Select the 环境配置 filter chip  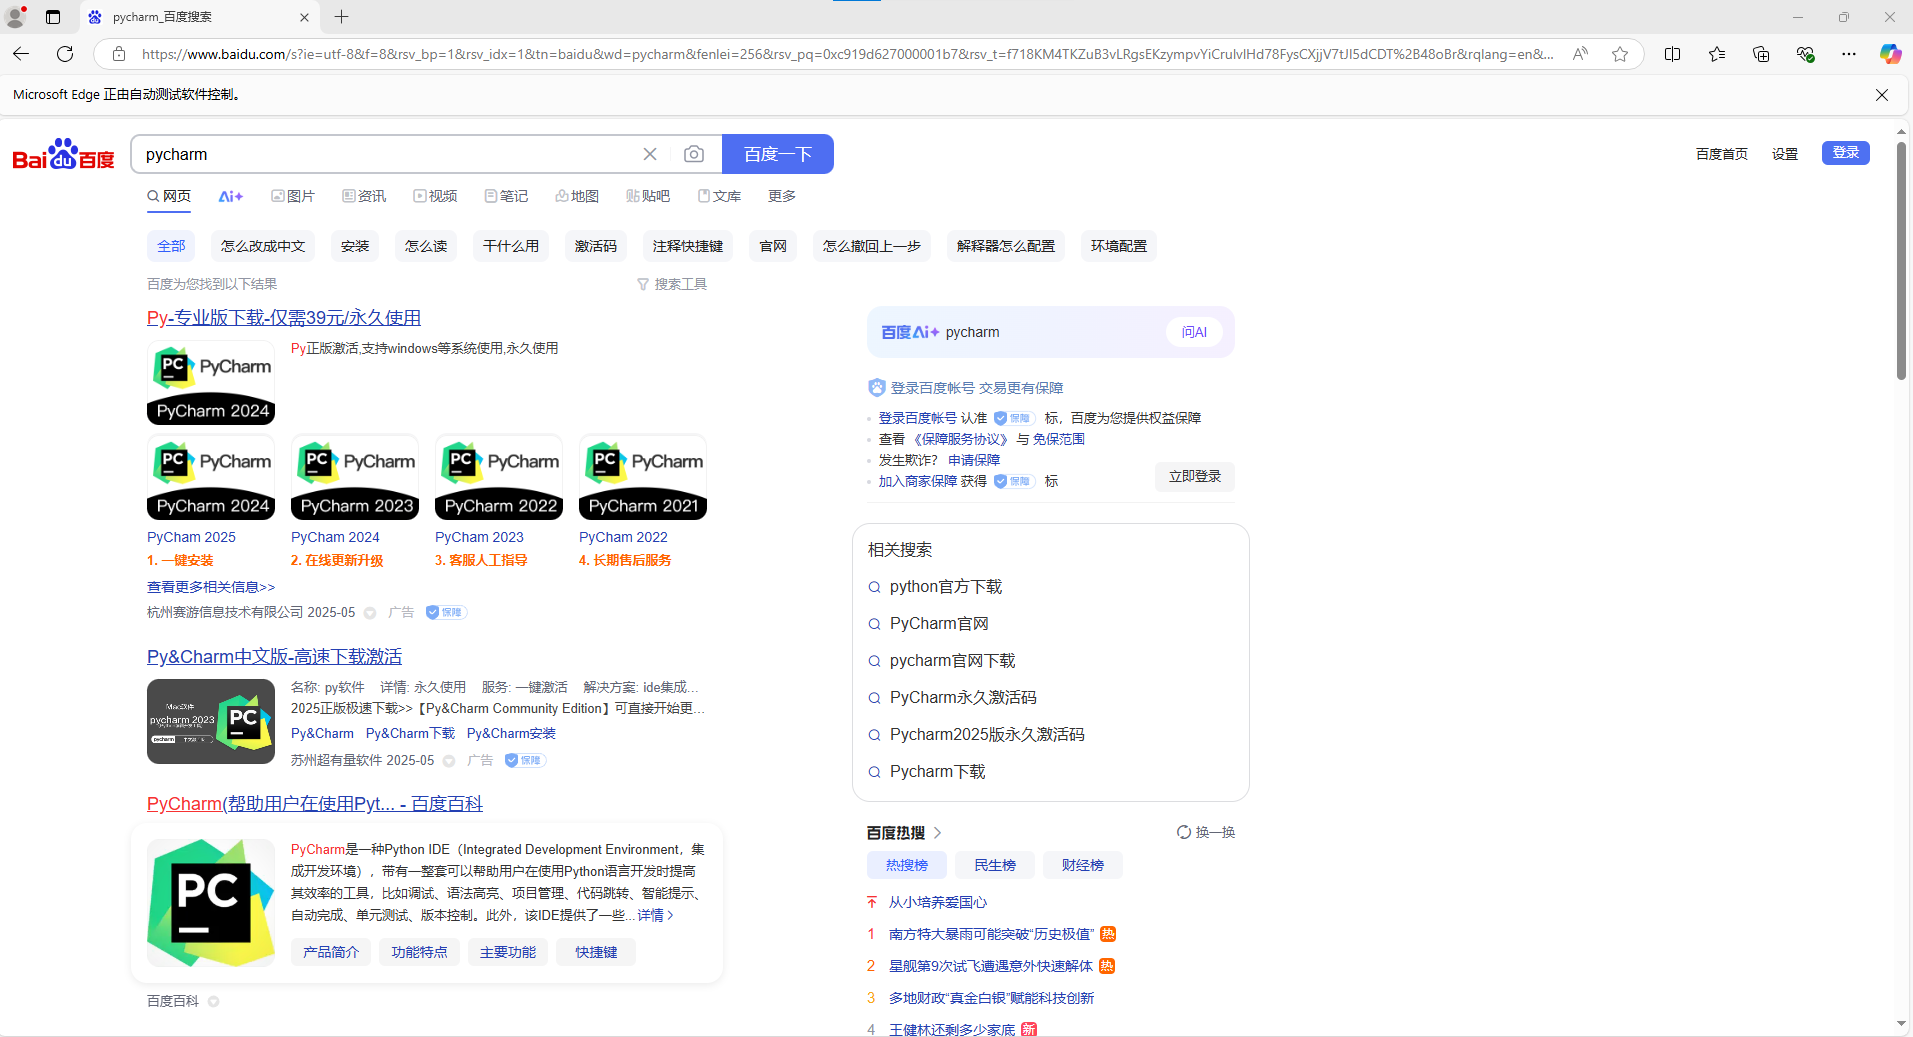click(x=1119, y=246)
